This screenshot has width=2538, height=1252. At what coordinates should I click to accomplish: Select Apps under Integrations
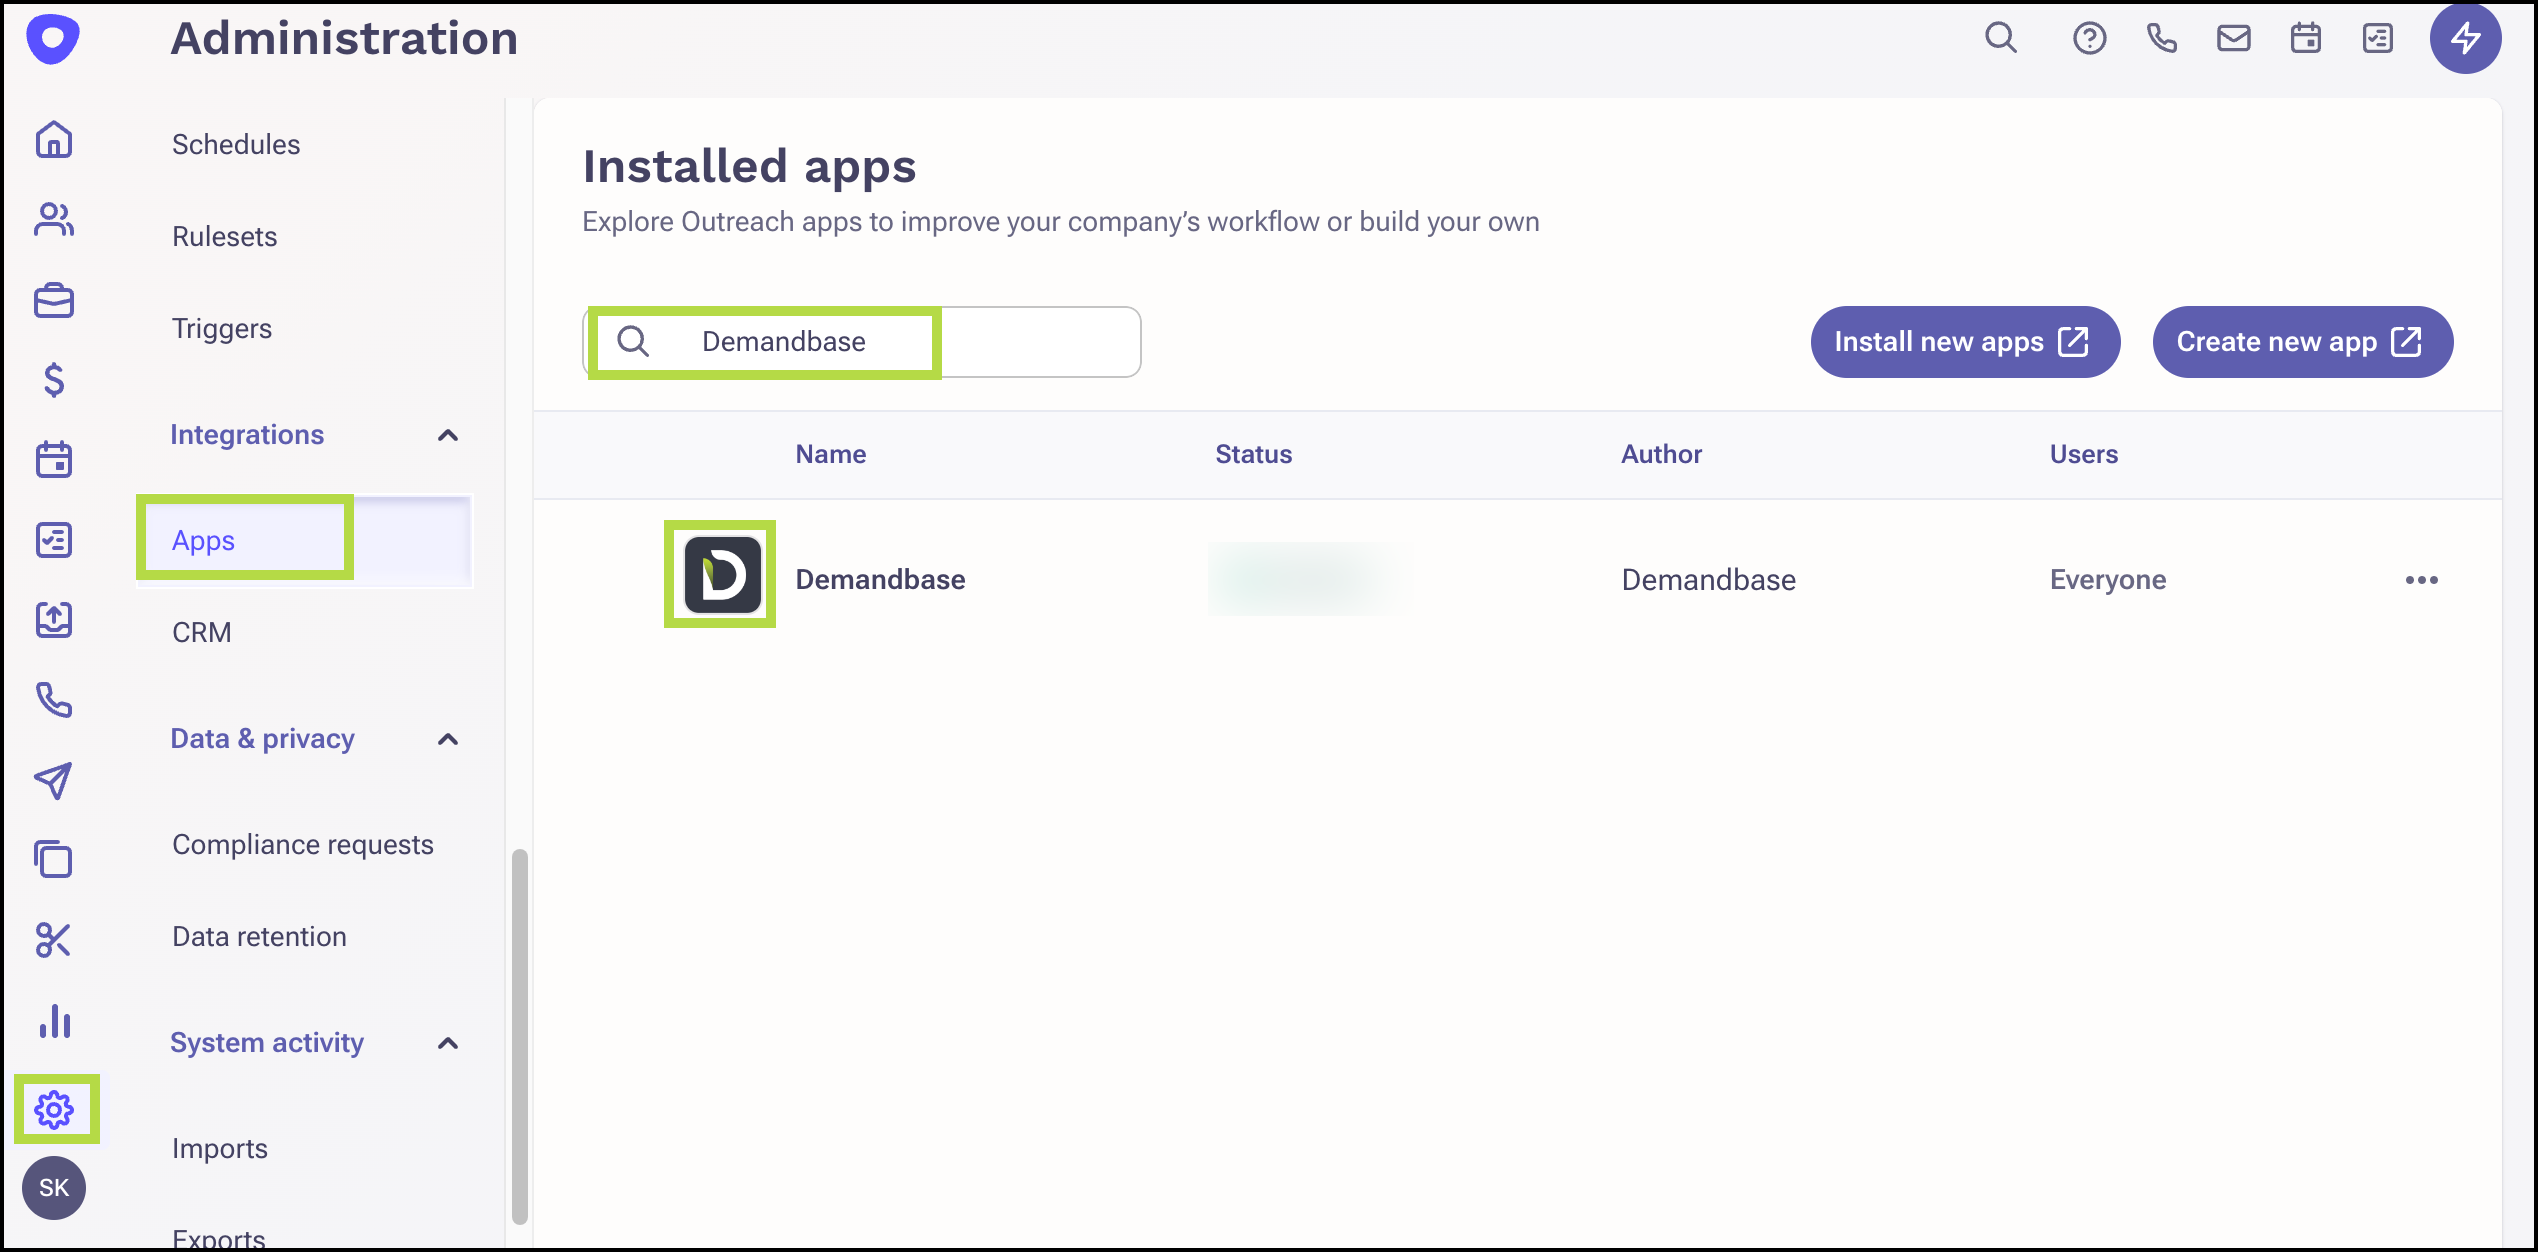click(x=304, y=540)
